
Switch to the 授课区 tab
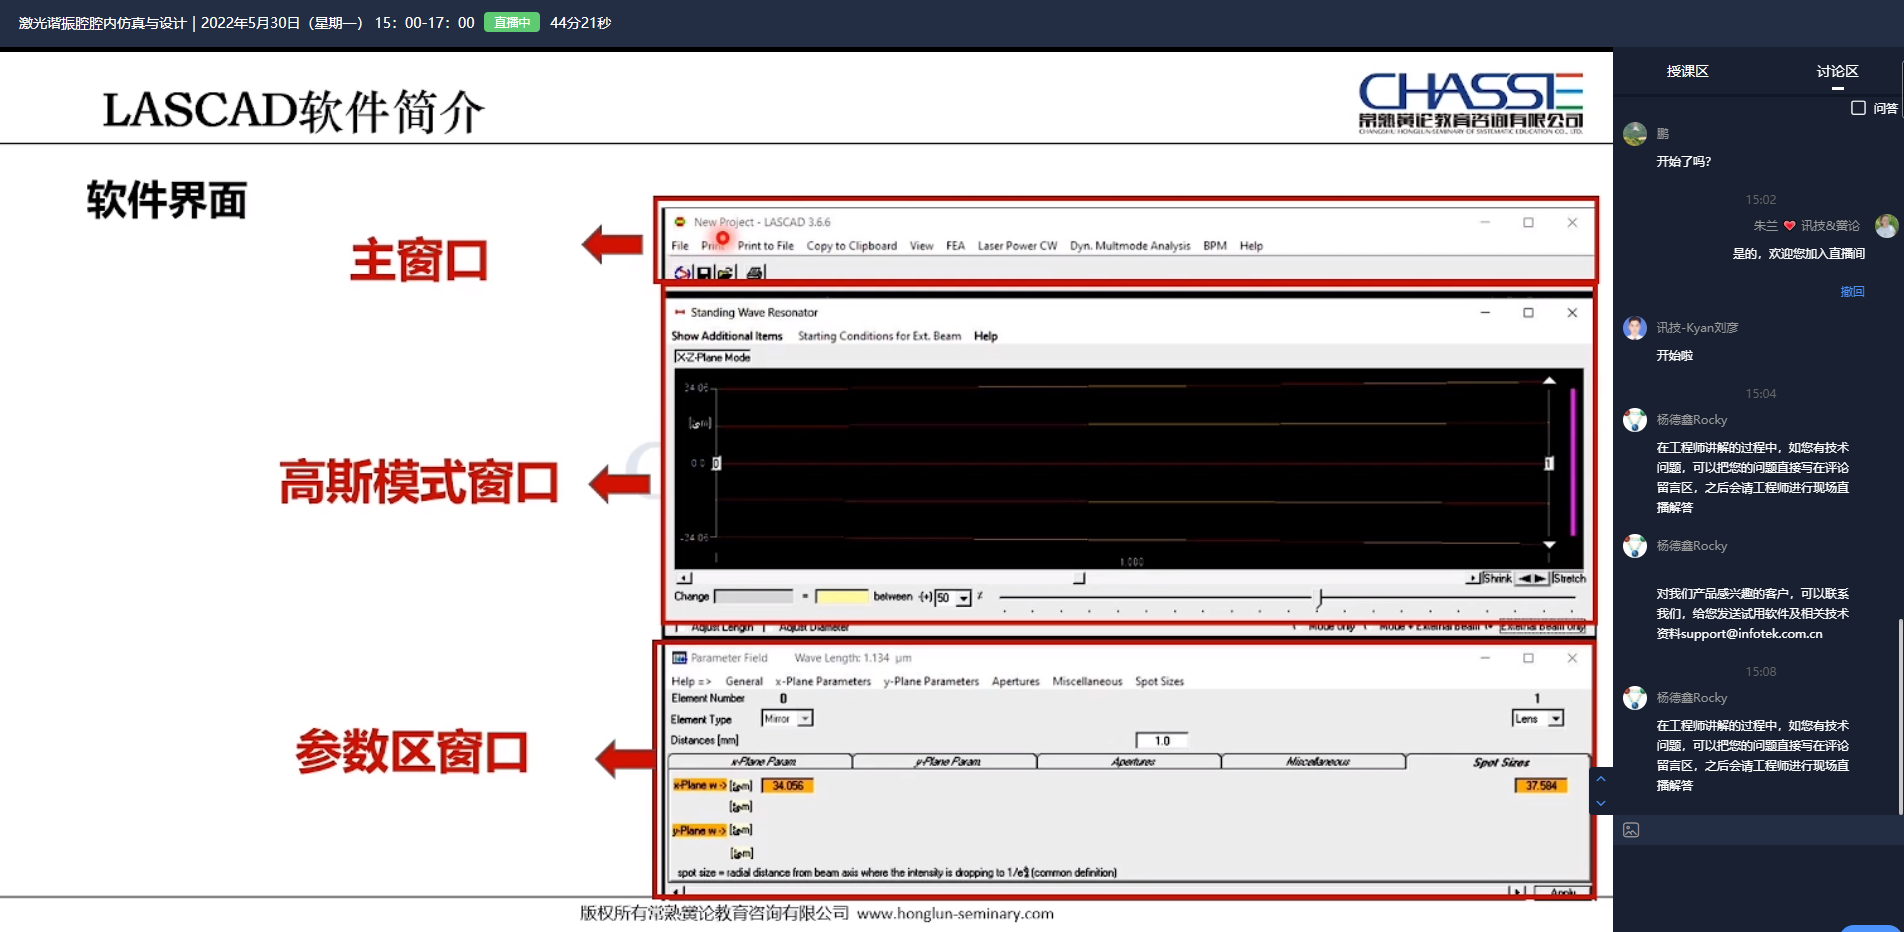1687,72
